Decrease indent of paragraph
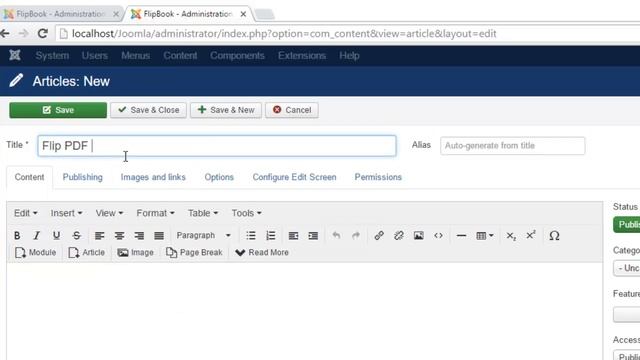Viewport: 640px width, 360px height. point(293,236)
